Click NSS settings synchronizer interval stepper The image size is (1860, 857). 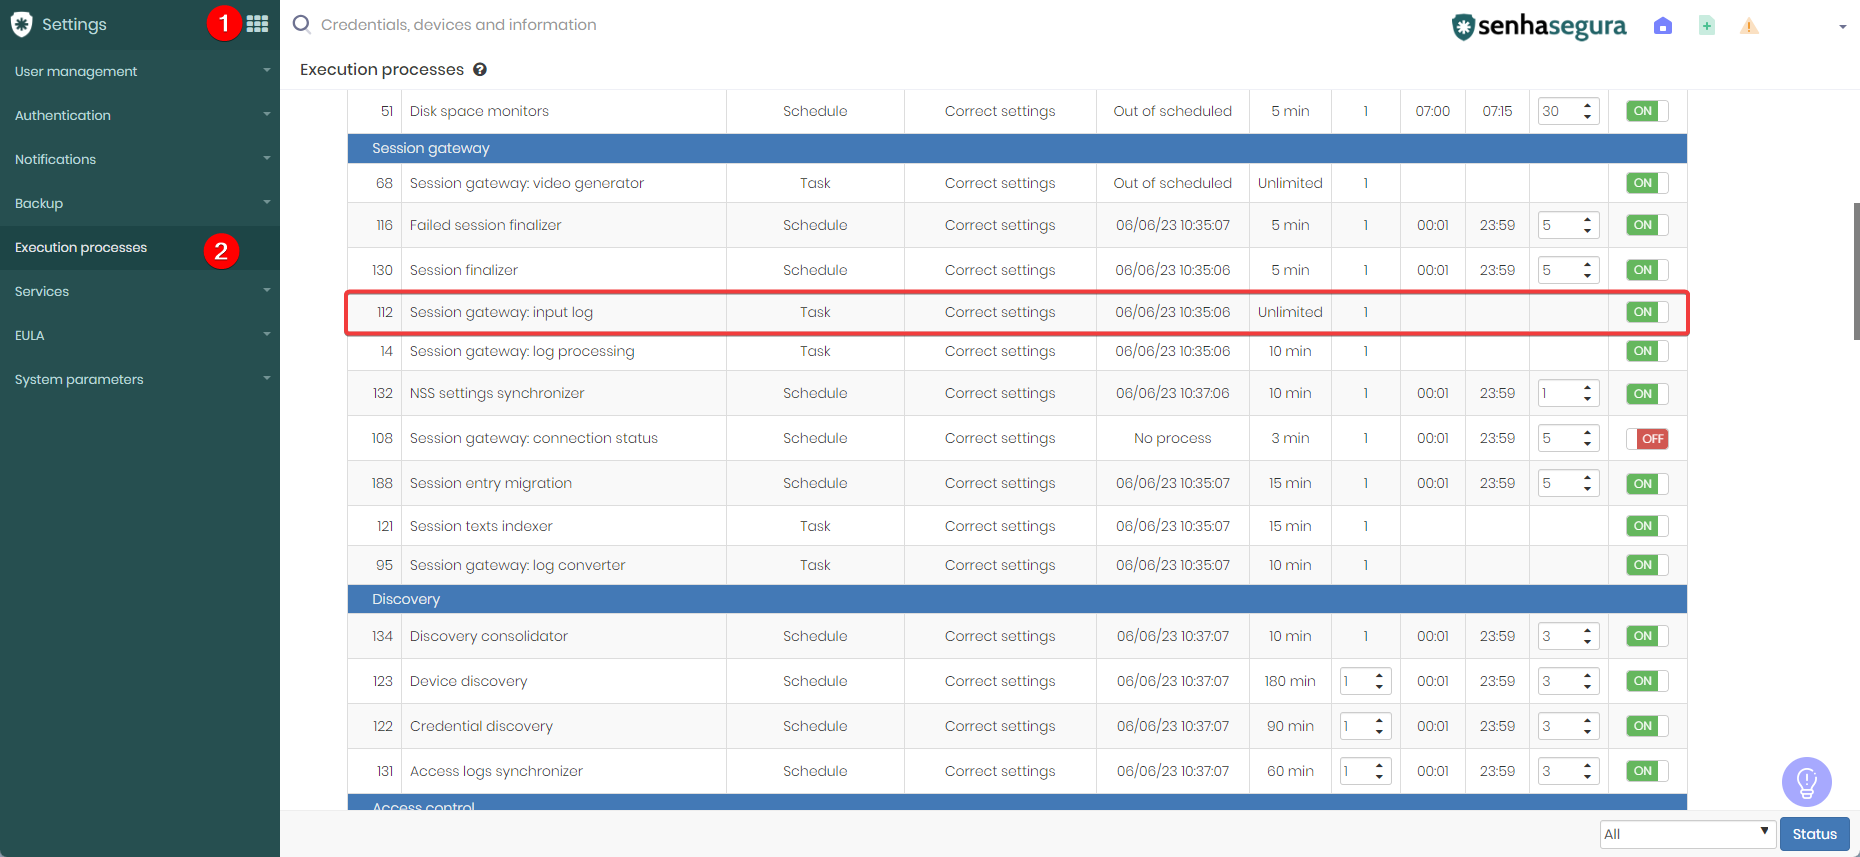pos(1568,393)
